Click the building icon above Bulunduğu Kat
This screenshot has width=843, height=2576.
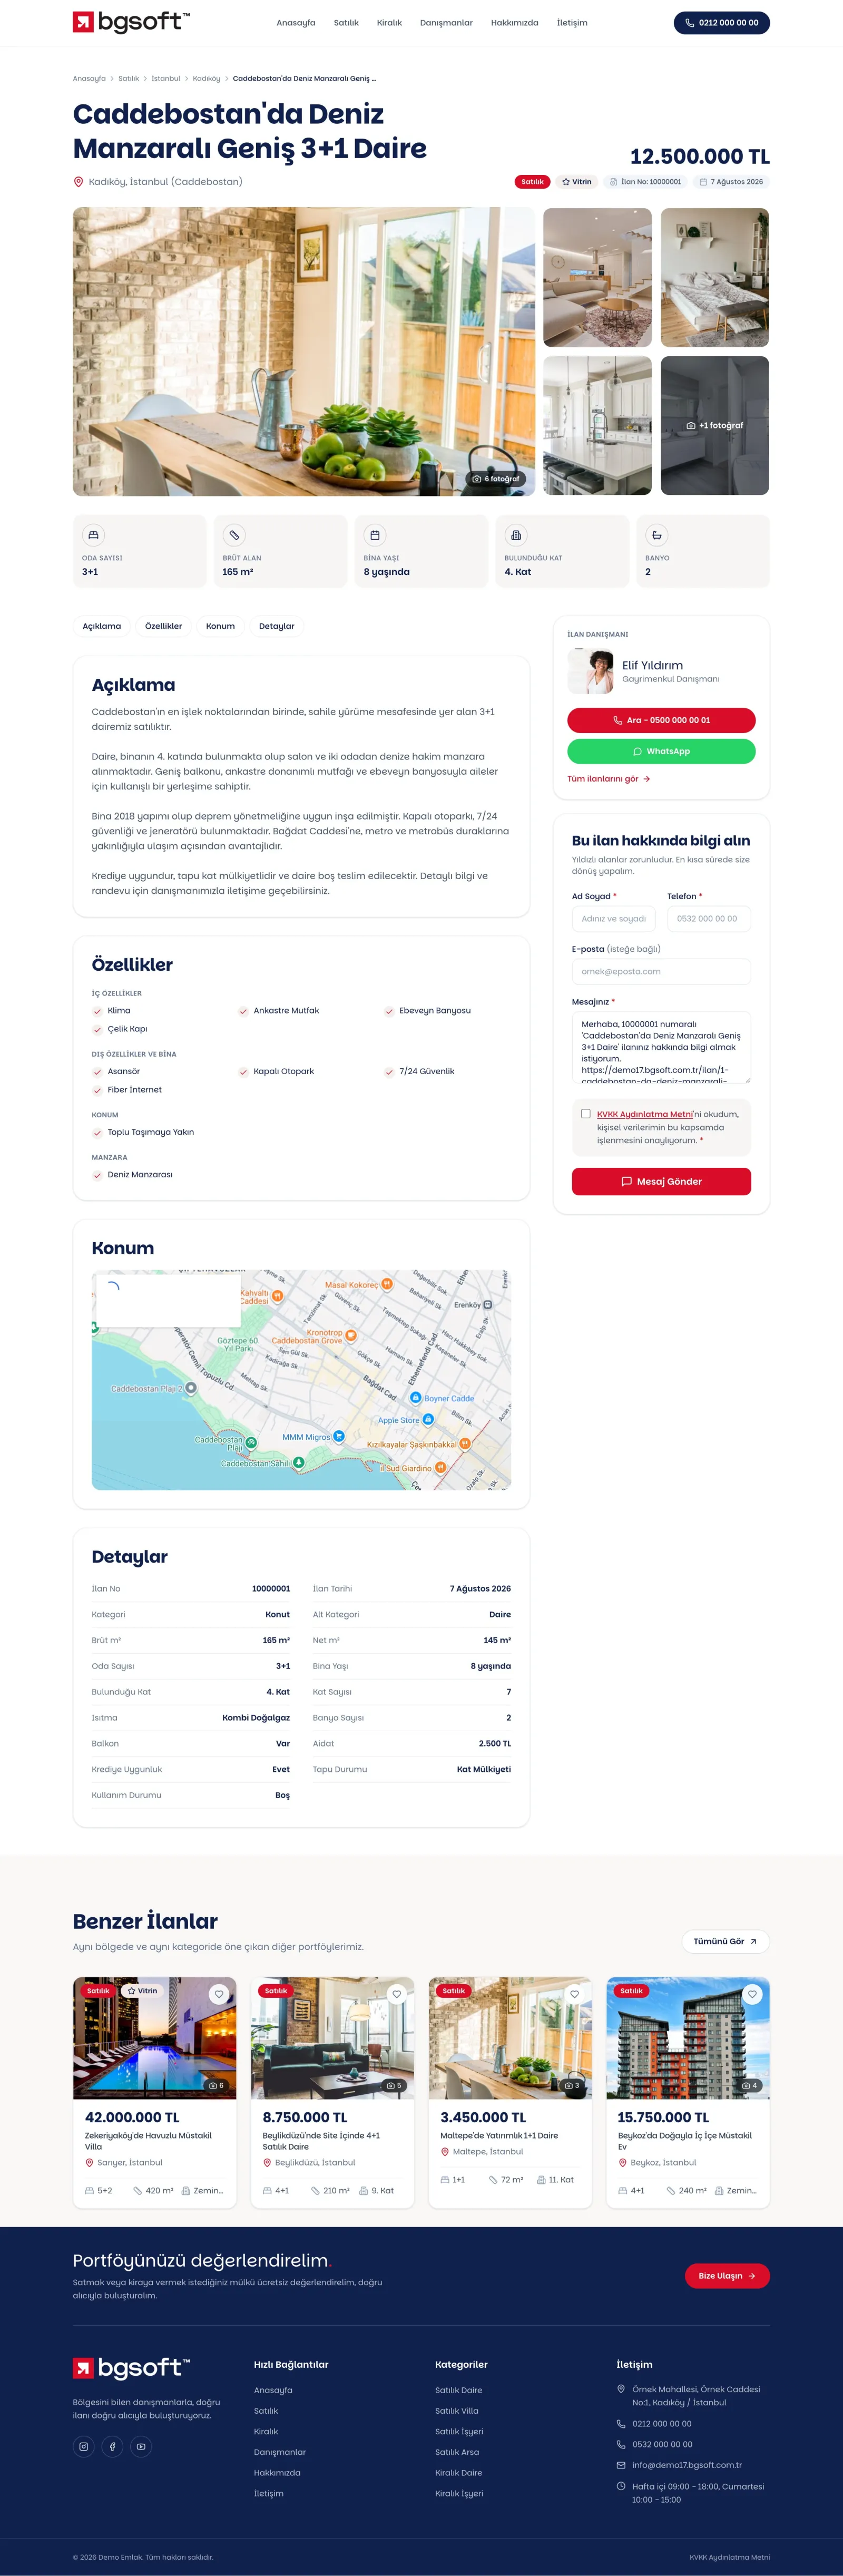pyautogui.click(x=516, y=535)
